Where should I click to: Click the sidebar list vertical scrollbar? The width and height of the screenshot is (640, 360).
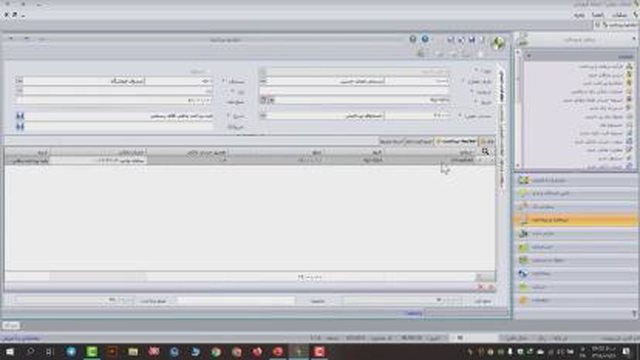[518, 109]
